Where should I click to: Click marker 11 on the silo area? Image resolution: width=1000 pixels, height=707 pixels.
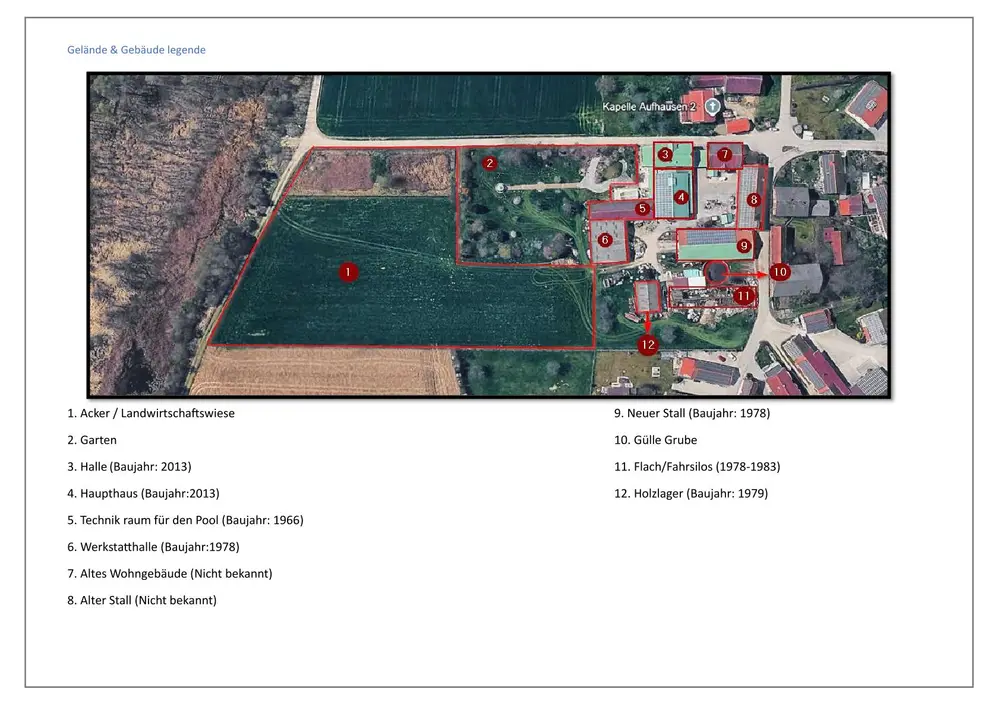coord(742,296)
